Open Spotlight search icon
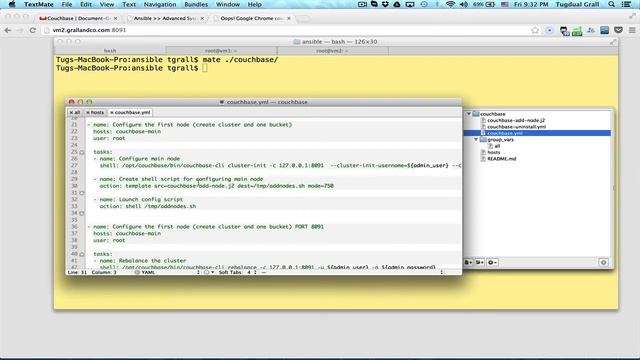 pos(611,4)
